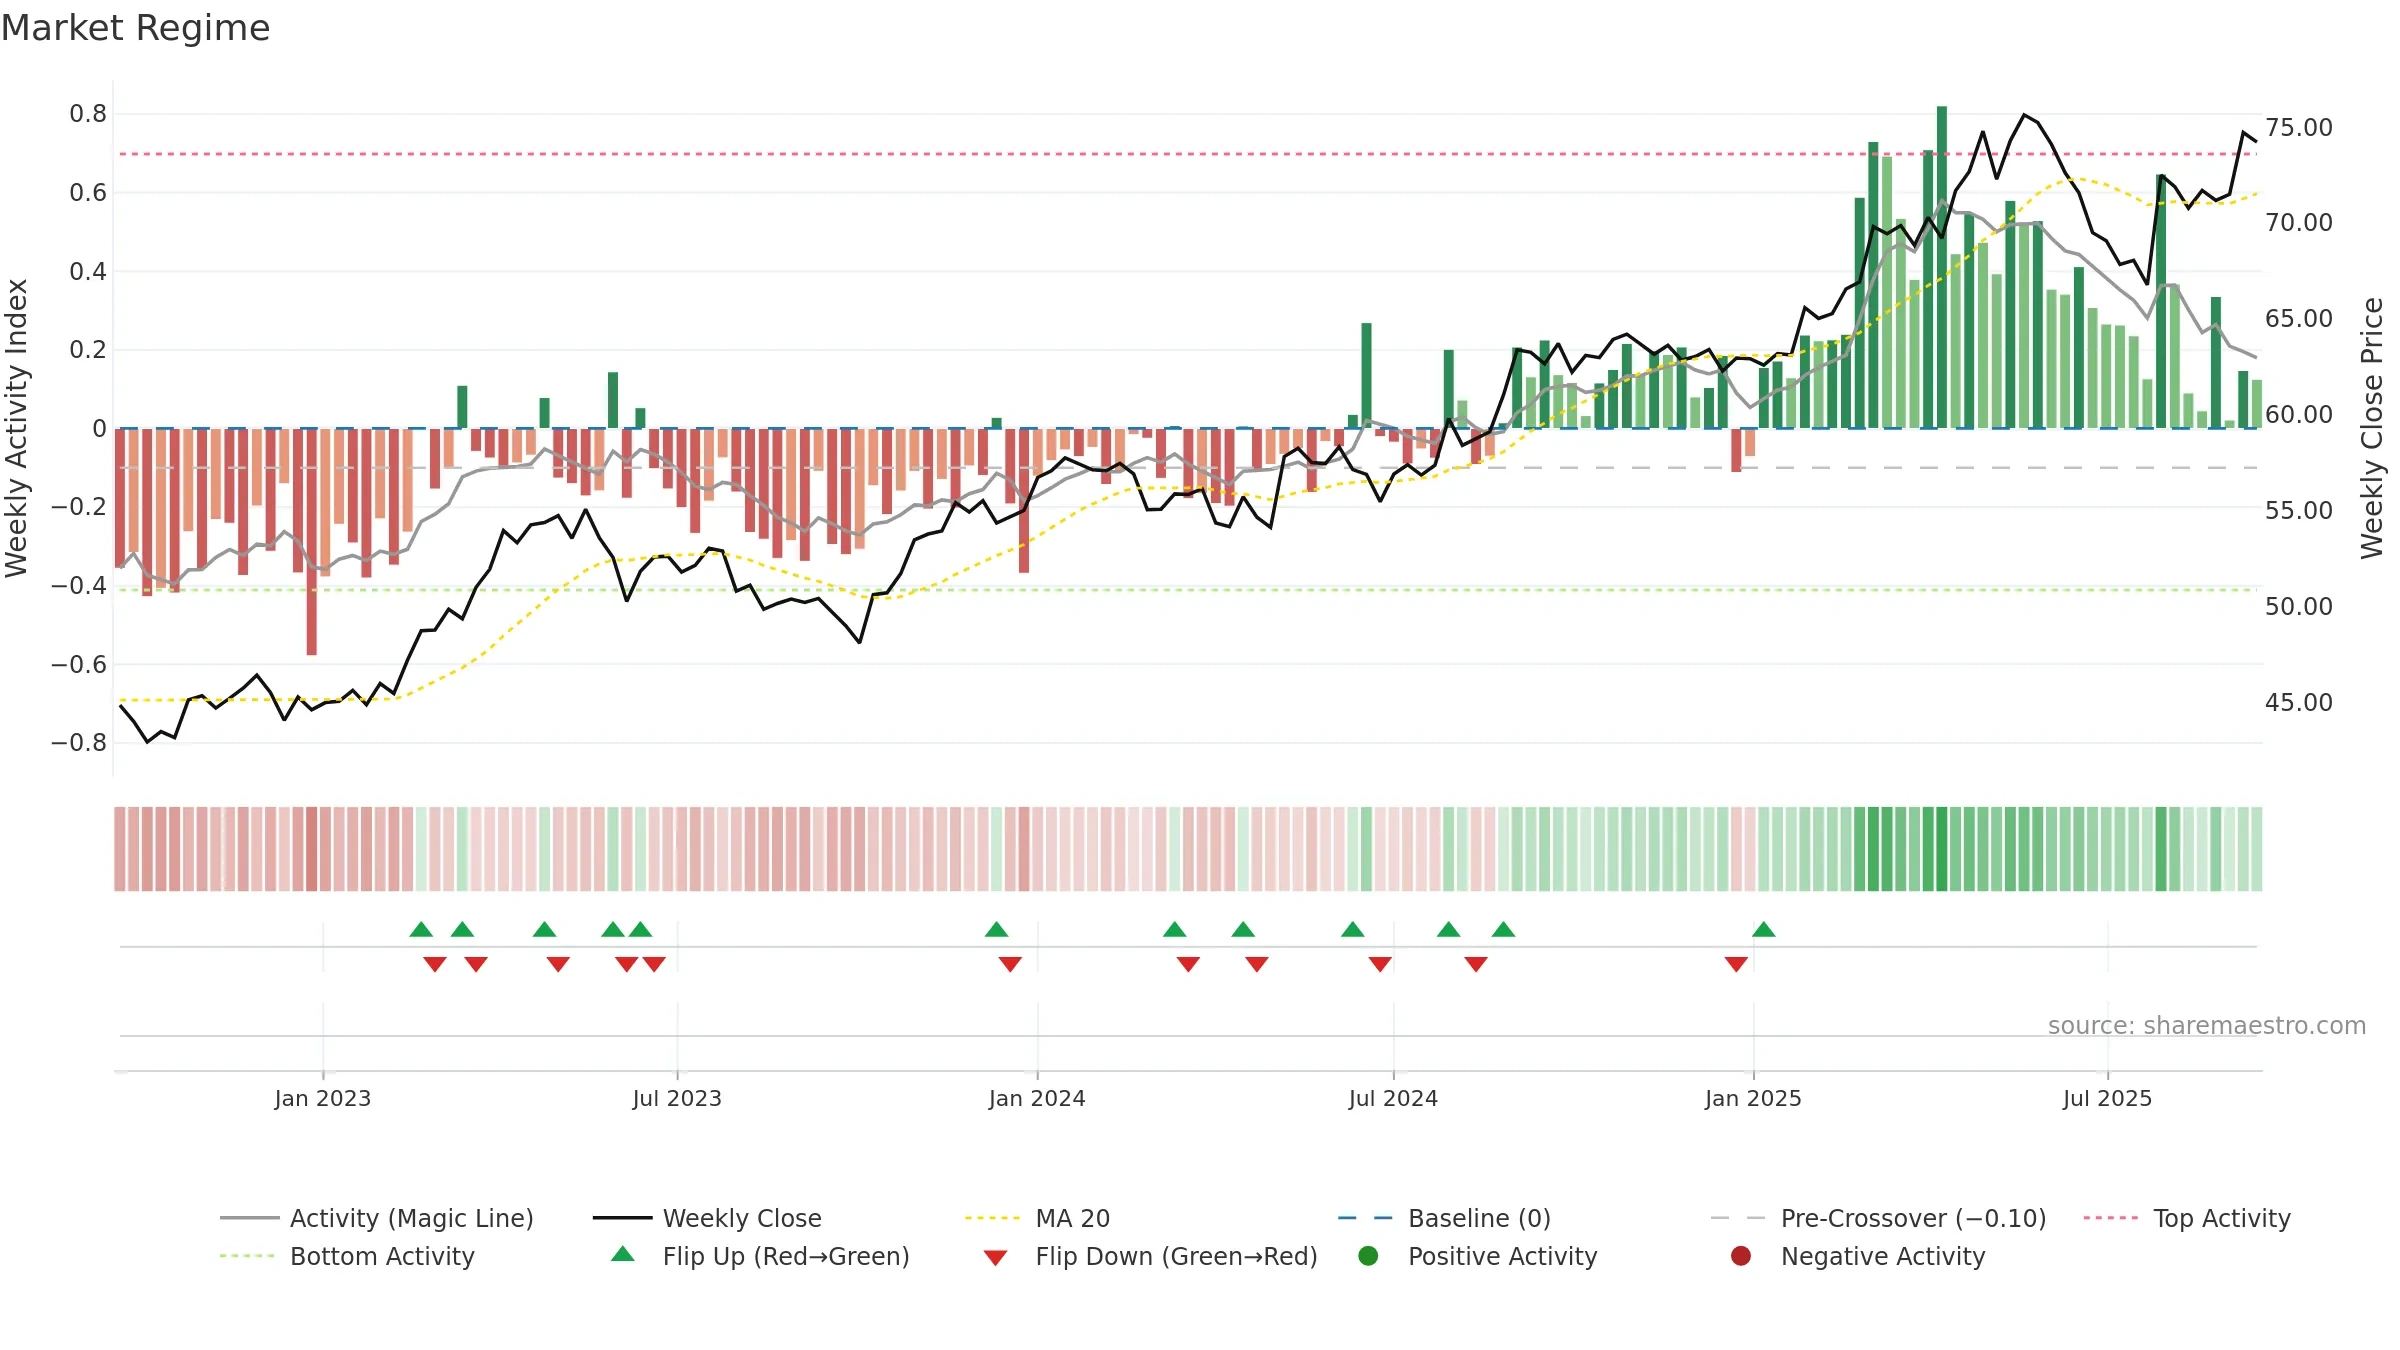Toggle Weekly Close legend entry
The width and height of the screenshot is (2400, 1350).
(707, 1218)
